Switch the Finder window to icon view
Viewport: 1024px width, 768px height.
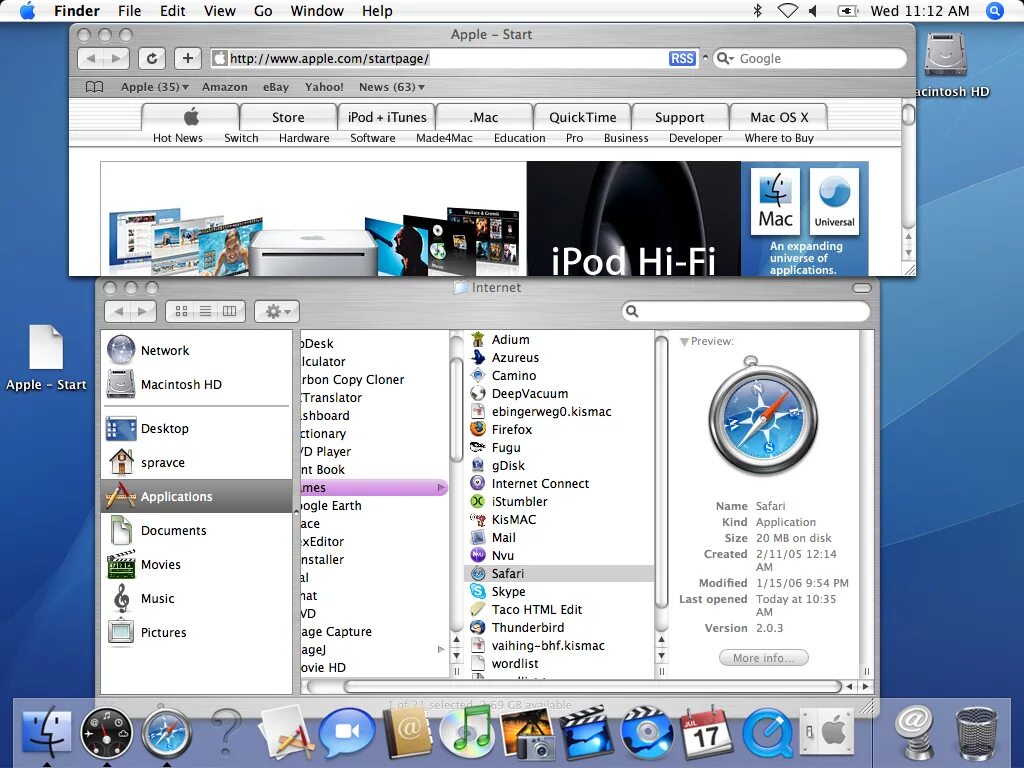pyautogui.click(x=181, y=311)
